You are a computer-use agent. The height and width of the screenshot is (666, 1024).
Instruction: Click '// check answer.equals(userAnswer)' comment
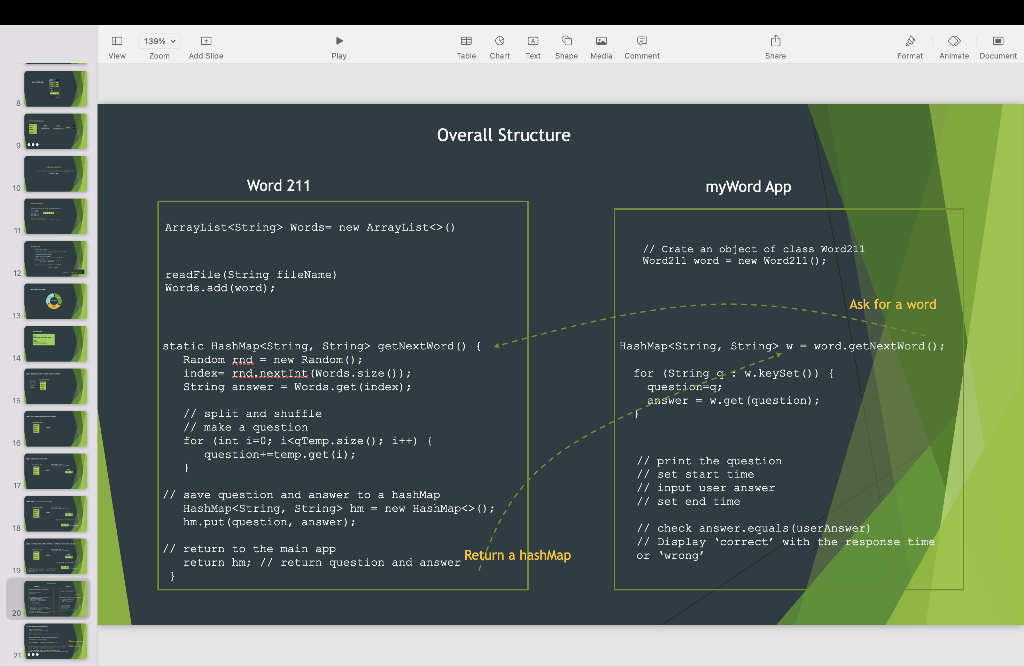click(754, 528)
